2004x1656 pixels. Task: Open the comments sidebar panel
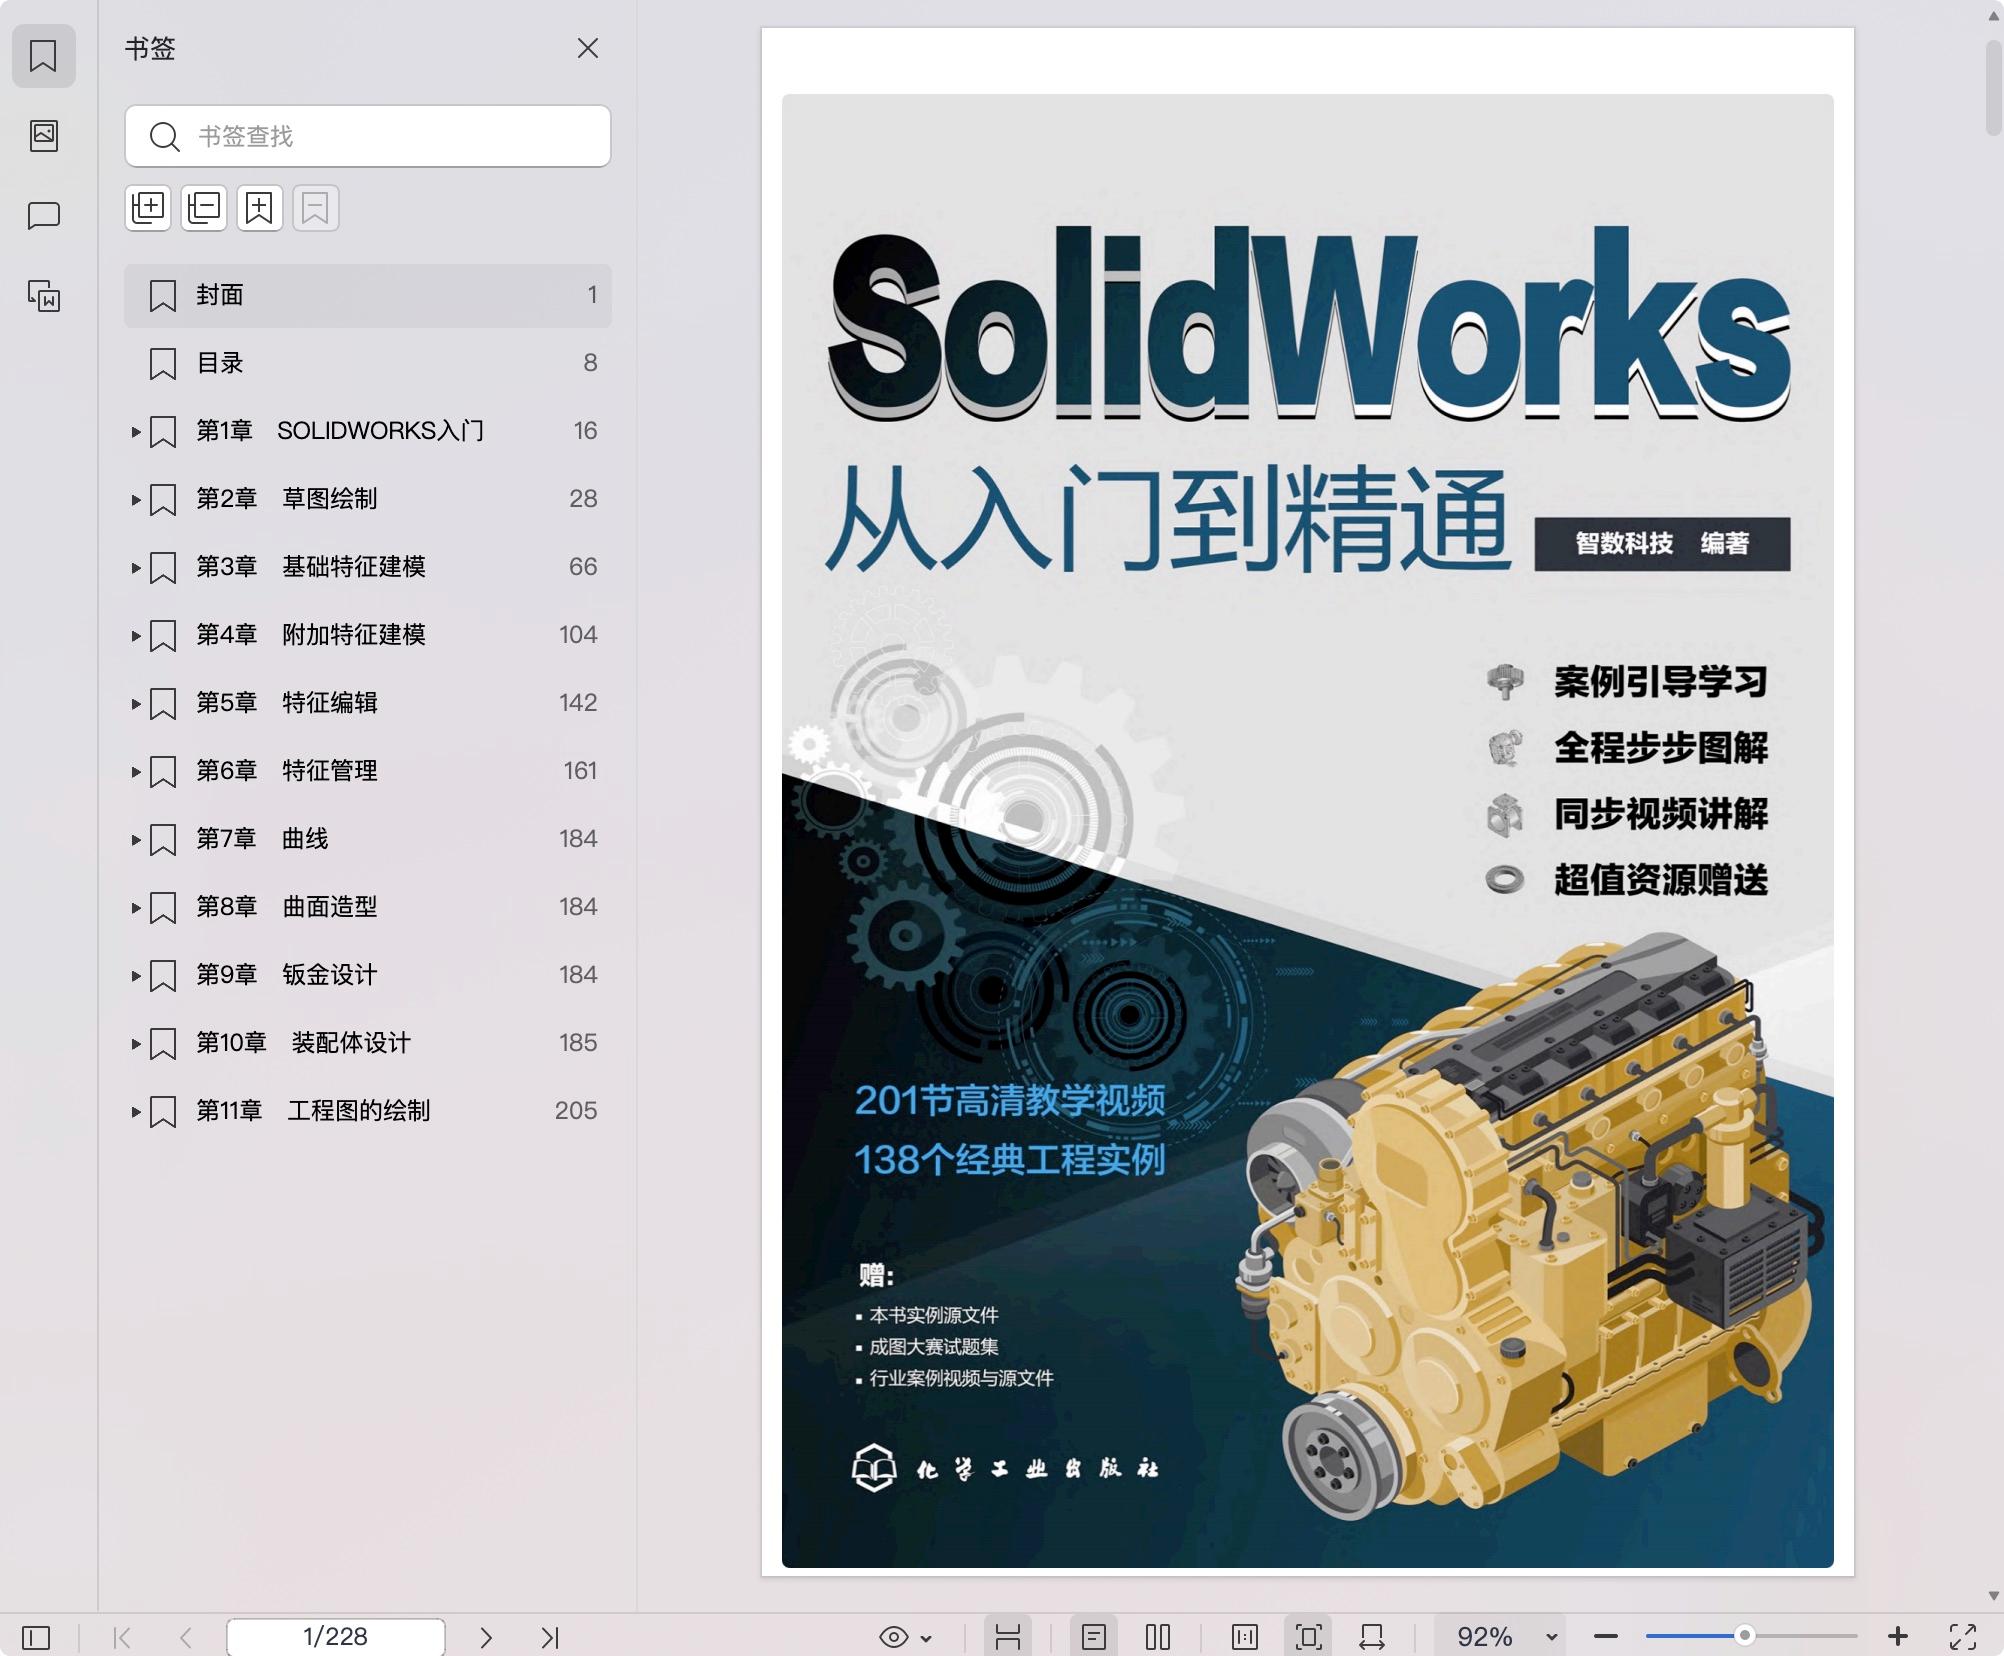pos(43,216)
